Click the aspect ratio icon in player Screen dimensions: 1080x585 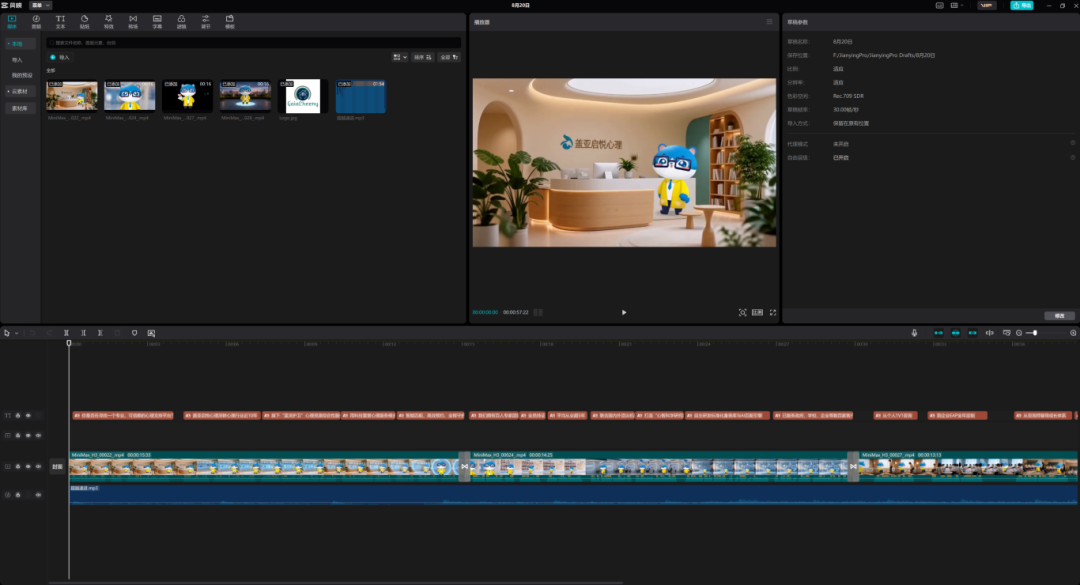[757, 312]
